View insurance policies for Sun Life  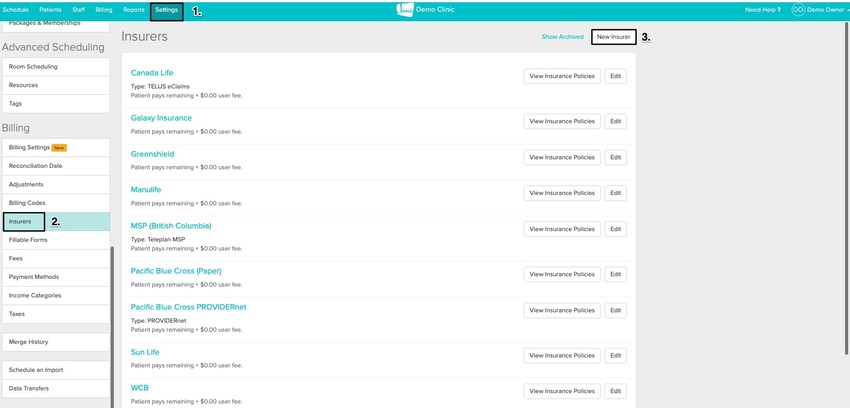(562, 355)
